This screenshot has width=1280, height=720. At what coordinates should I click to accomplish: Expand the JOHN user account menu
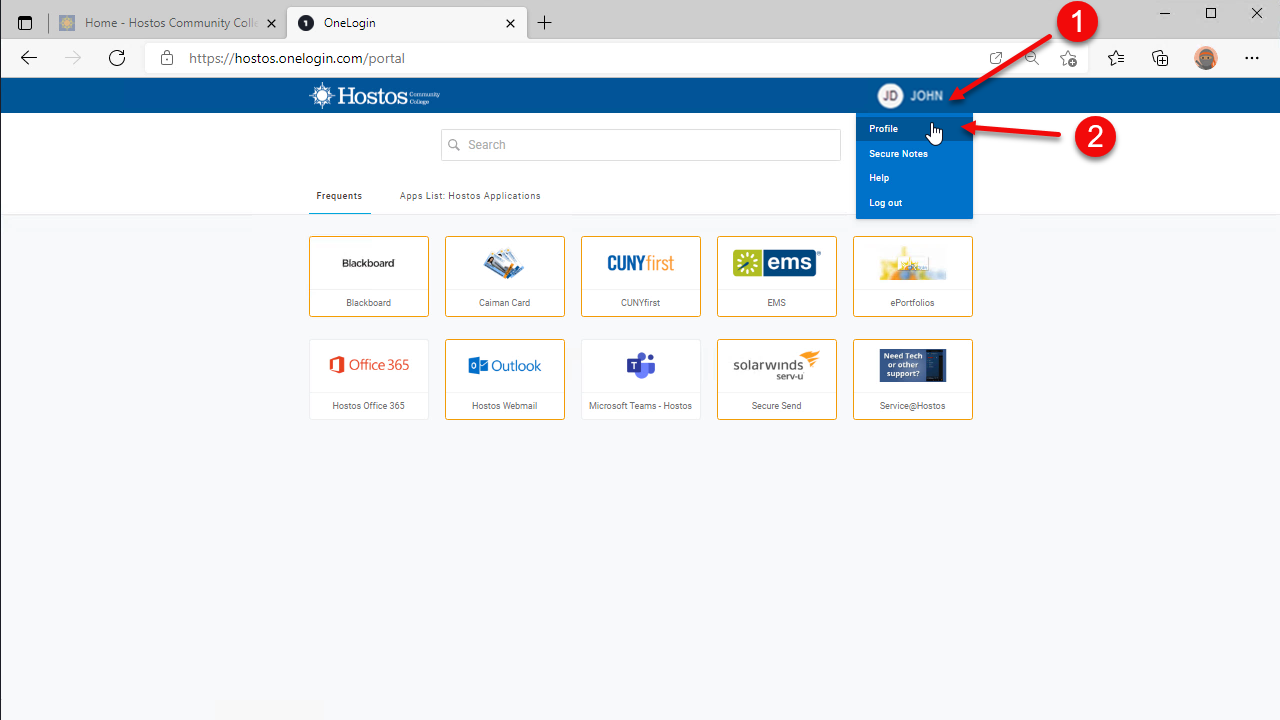pos(911,96)
